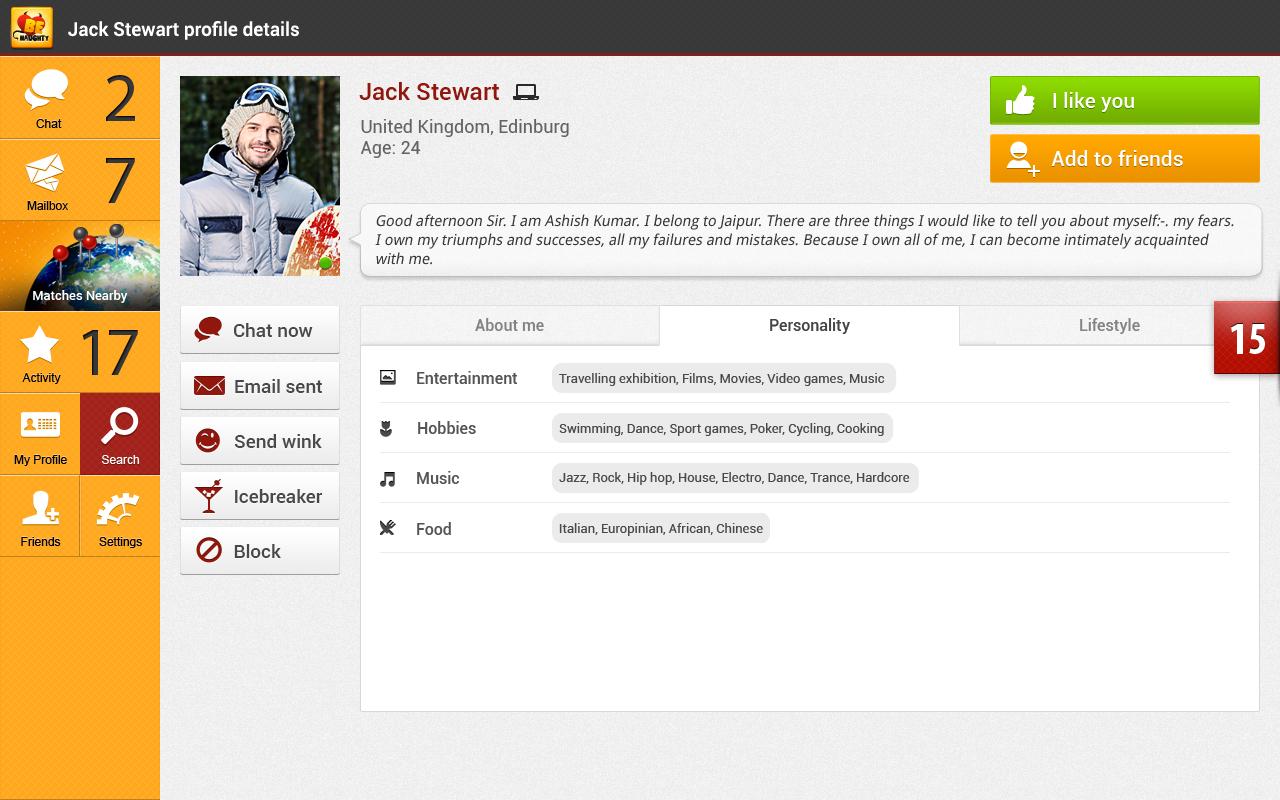1280x800 pixels.
Task: Switch to the About me tab
Action: pos(509,325)
